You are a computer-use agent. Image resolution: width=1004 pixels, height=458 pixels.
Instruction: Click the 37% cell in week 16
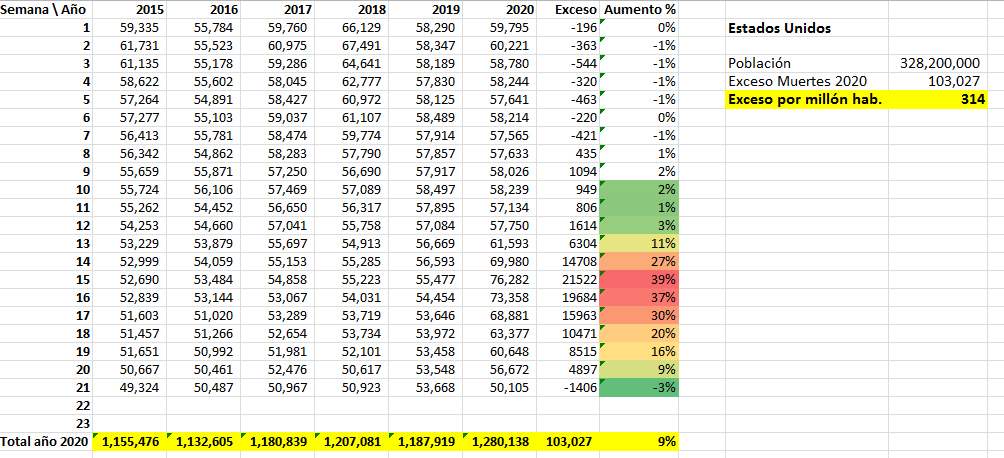pos(639,297)
